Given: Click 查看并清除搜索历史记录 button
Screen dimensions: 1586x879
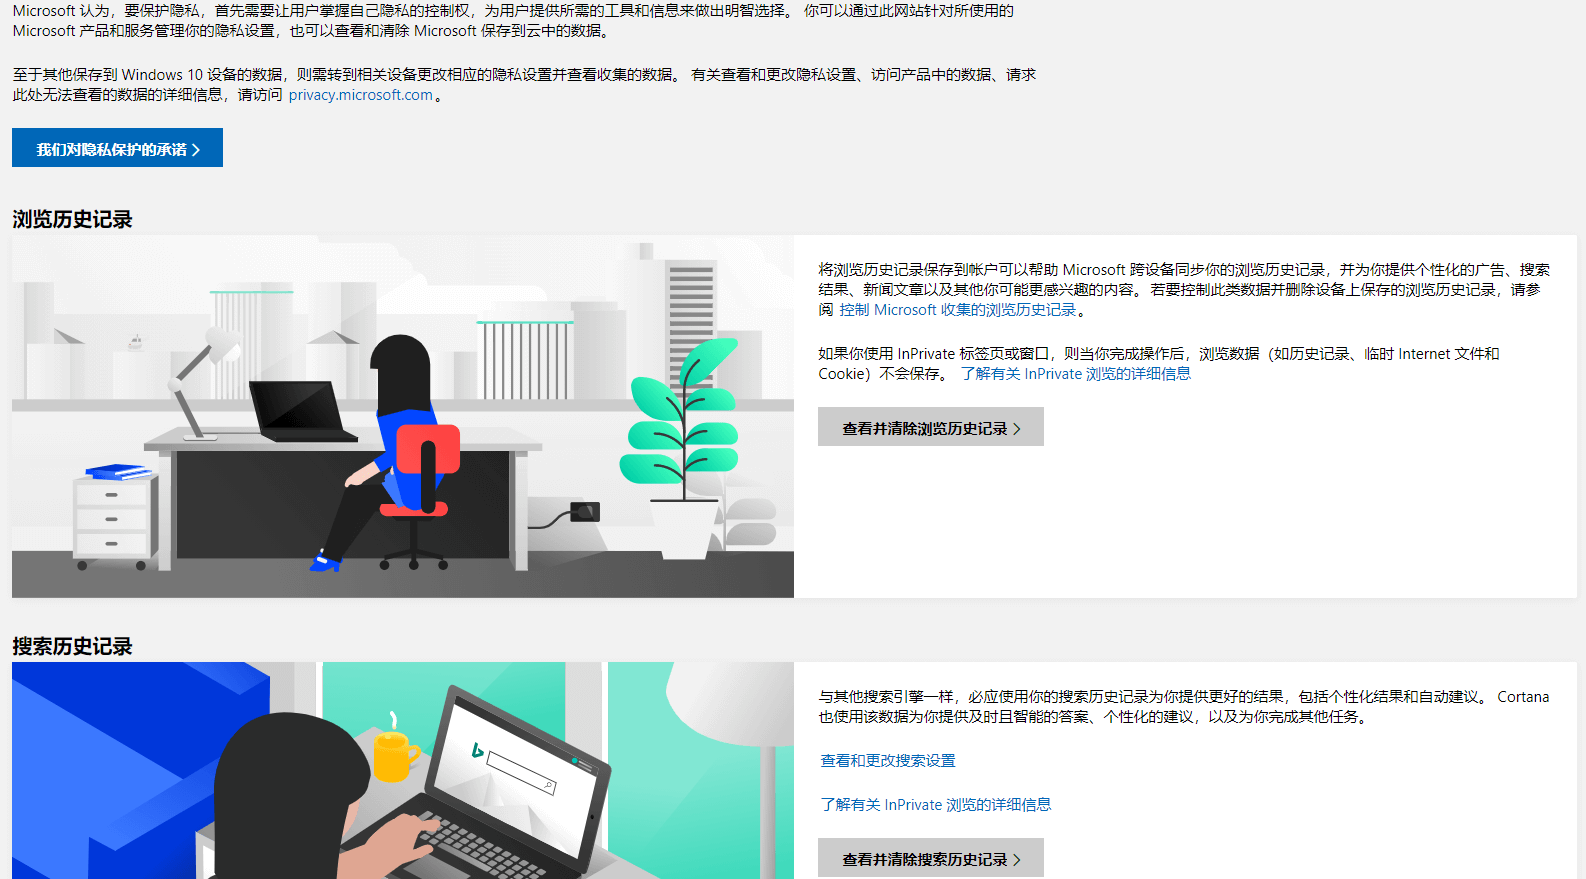Looking at the screenshot, I should coord(931,858).
